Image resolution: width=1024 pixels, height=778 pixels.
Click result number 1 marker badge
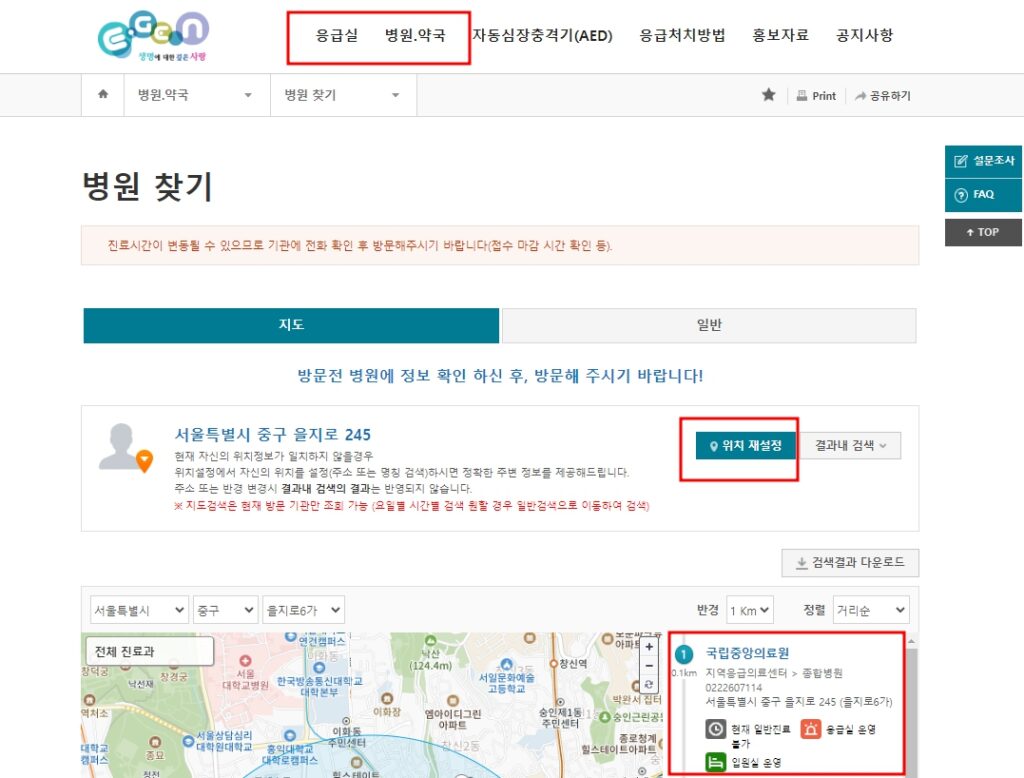[x=684, y=654]
